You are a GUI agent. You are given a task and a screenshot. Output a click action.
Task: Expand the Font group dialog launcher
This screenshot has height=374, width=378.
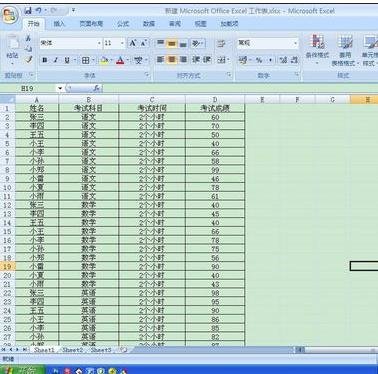pos(147,75)
